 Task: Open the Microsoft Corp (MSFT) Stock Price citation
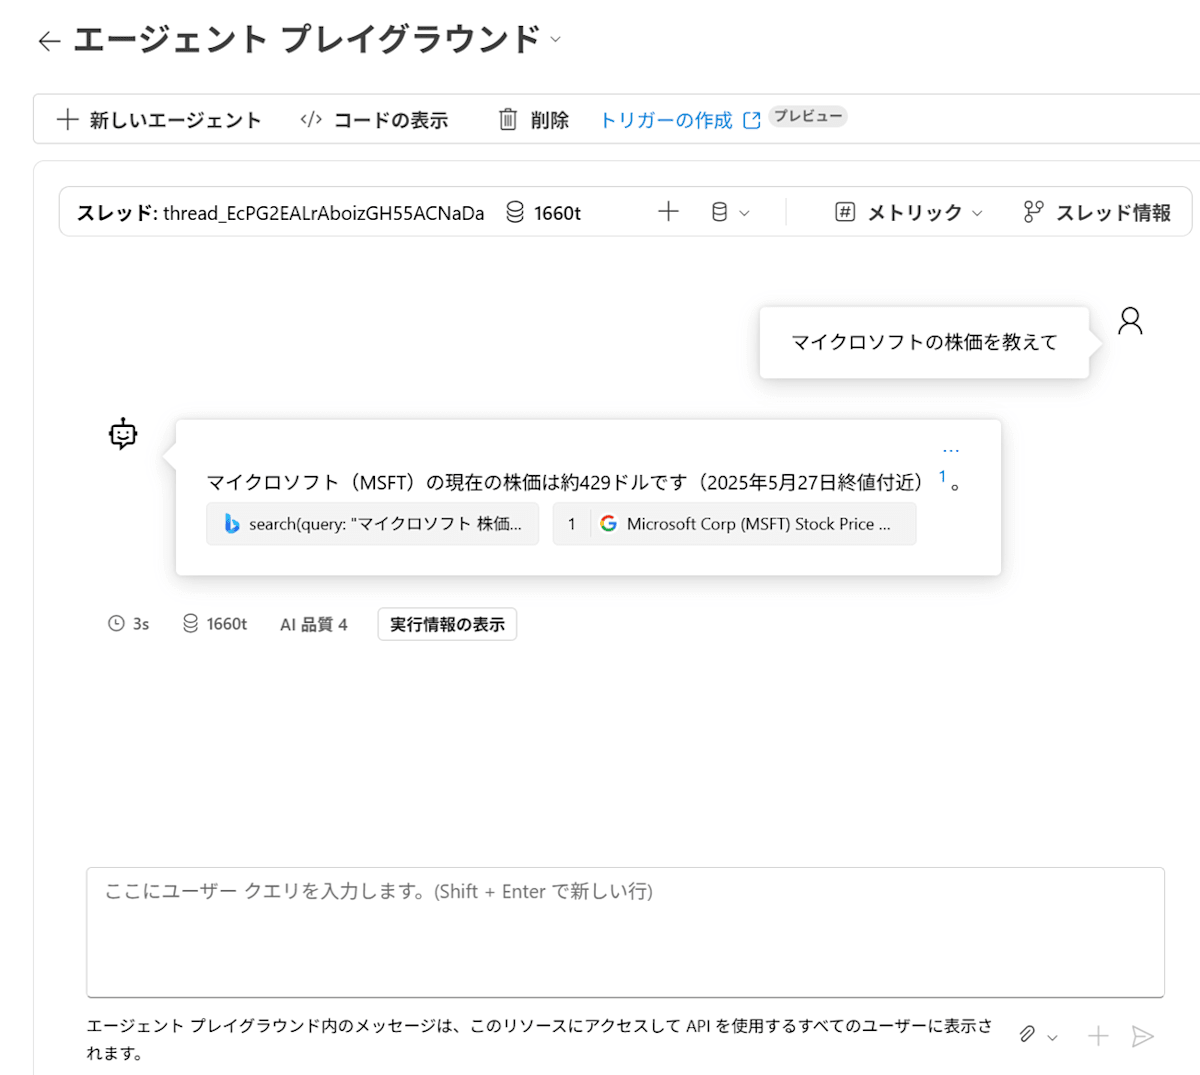tap(734, 523)
